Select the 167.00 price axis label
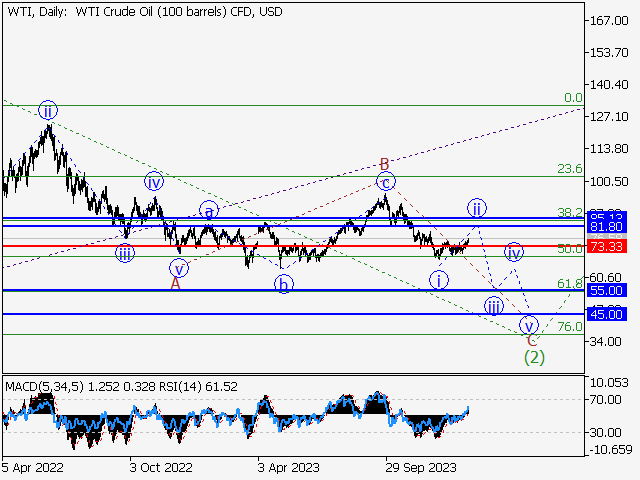 click(609, 20)
